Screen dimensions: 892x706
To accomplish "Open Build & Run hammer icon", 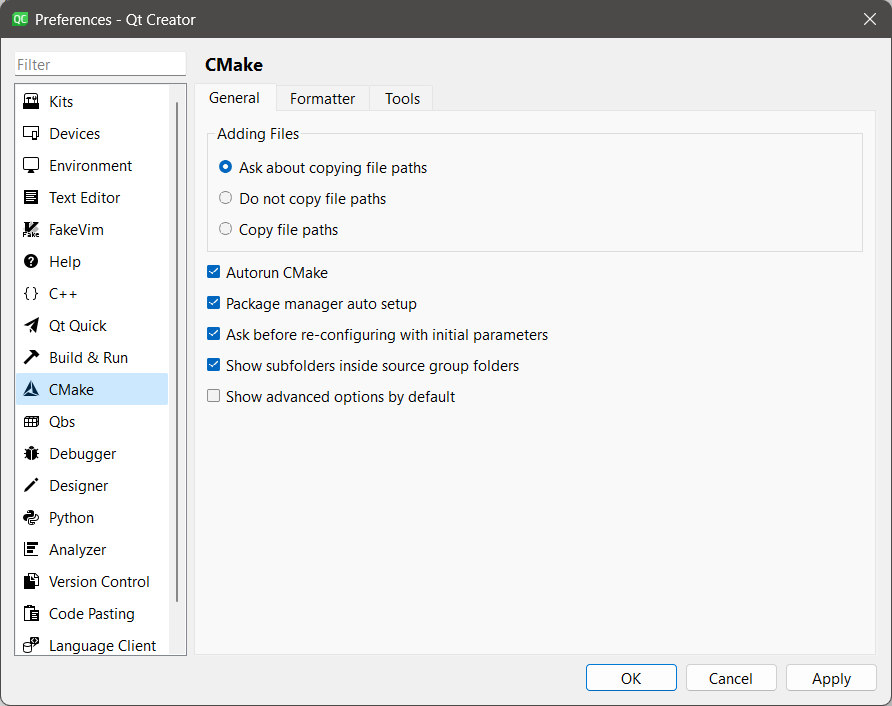I will [x=31, y=358].
